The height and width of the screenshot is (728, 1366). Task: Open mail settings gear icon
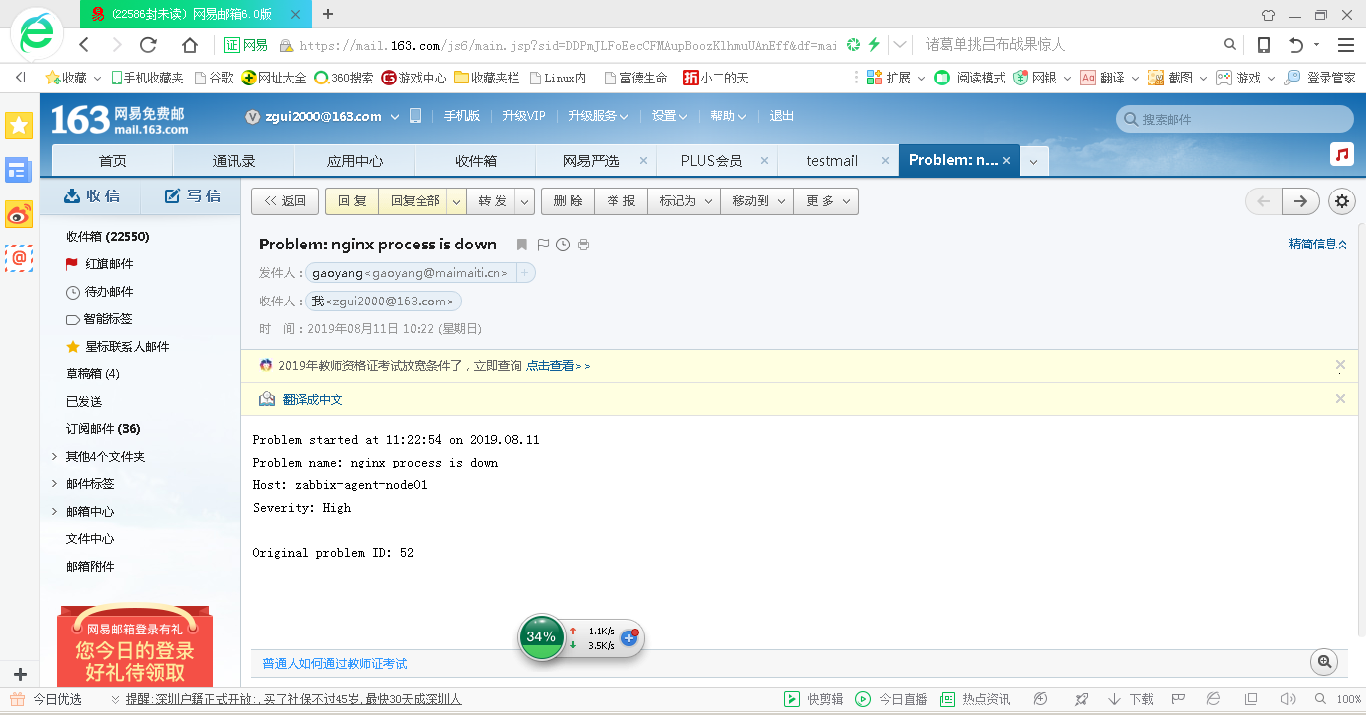point(1342,201)
